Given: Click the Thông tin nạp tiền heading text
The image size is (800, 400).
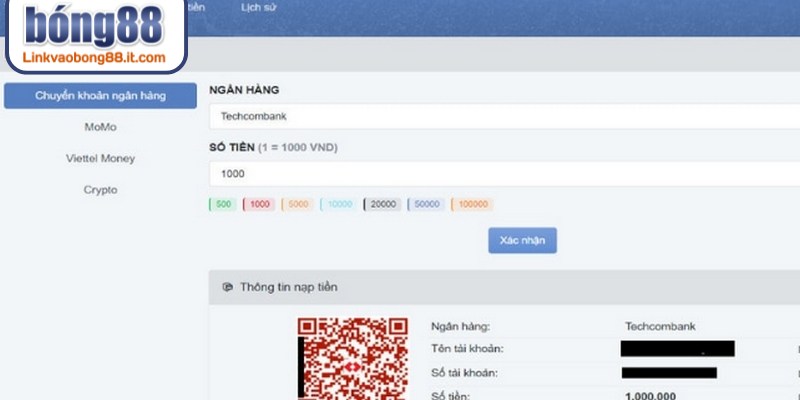Looking at the screenshot, I should point(289,287).
